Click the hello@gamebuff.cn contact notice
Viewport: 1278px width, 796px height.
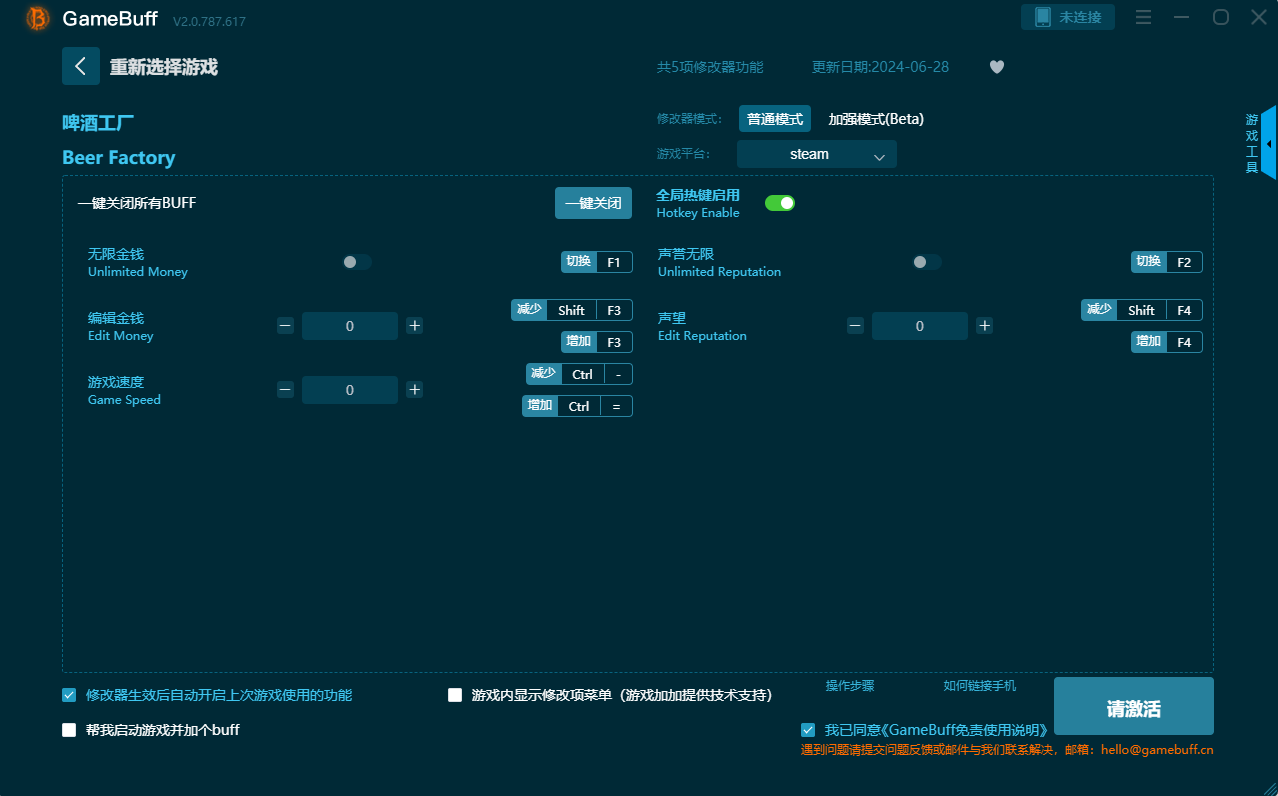1007,749
